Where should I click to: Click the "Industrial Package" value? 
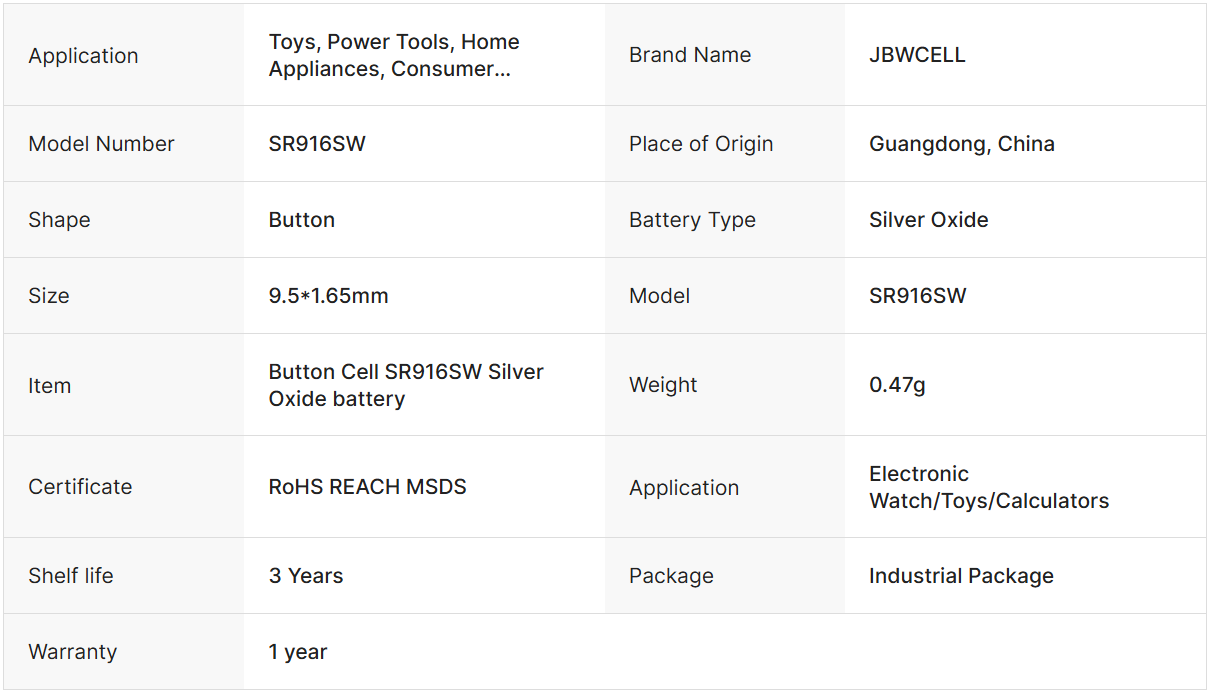point(960,576)
